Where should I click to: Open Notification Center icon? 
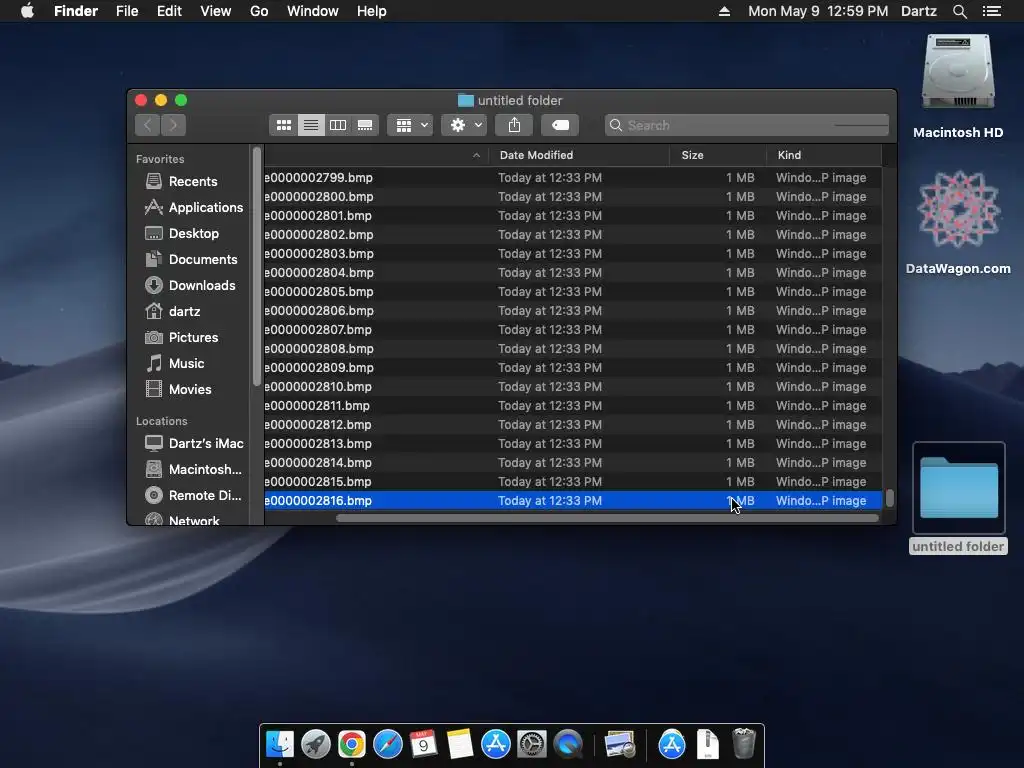pos(992,11)
